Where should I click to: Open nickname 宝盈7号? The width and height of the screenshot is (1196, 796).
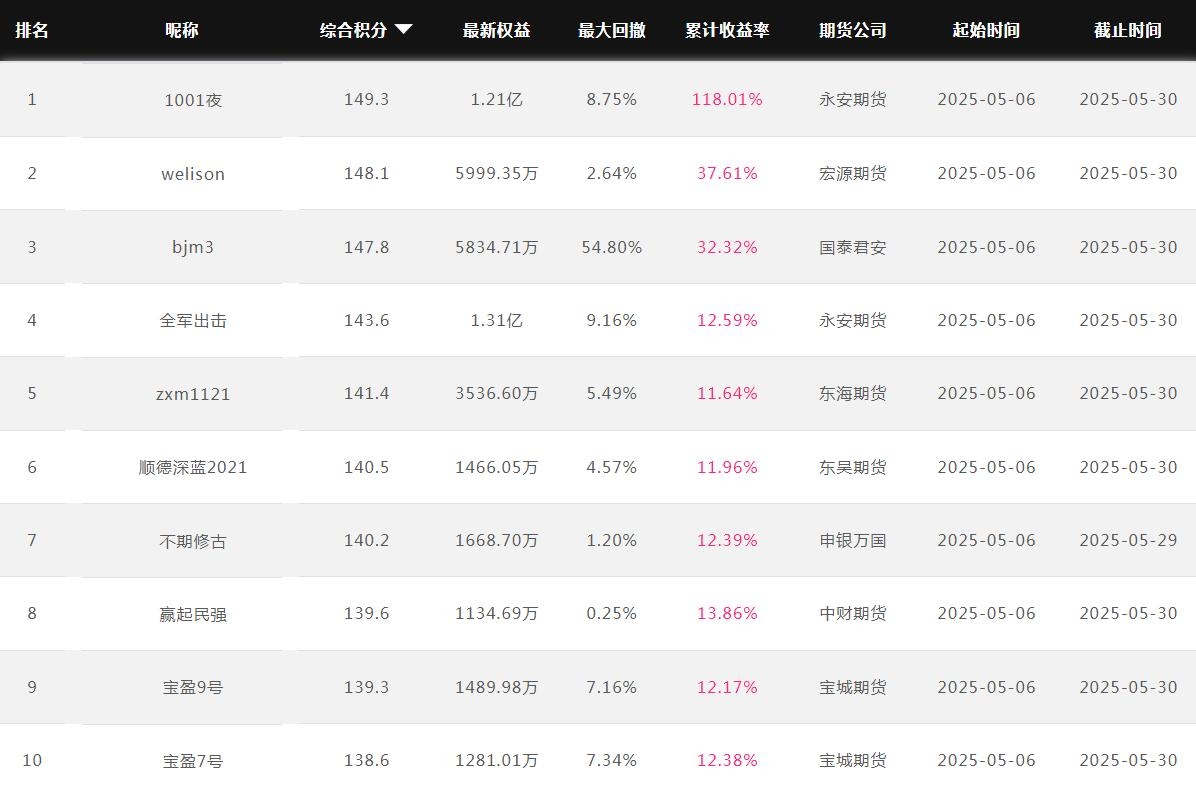193,760
